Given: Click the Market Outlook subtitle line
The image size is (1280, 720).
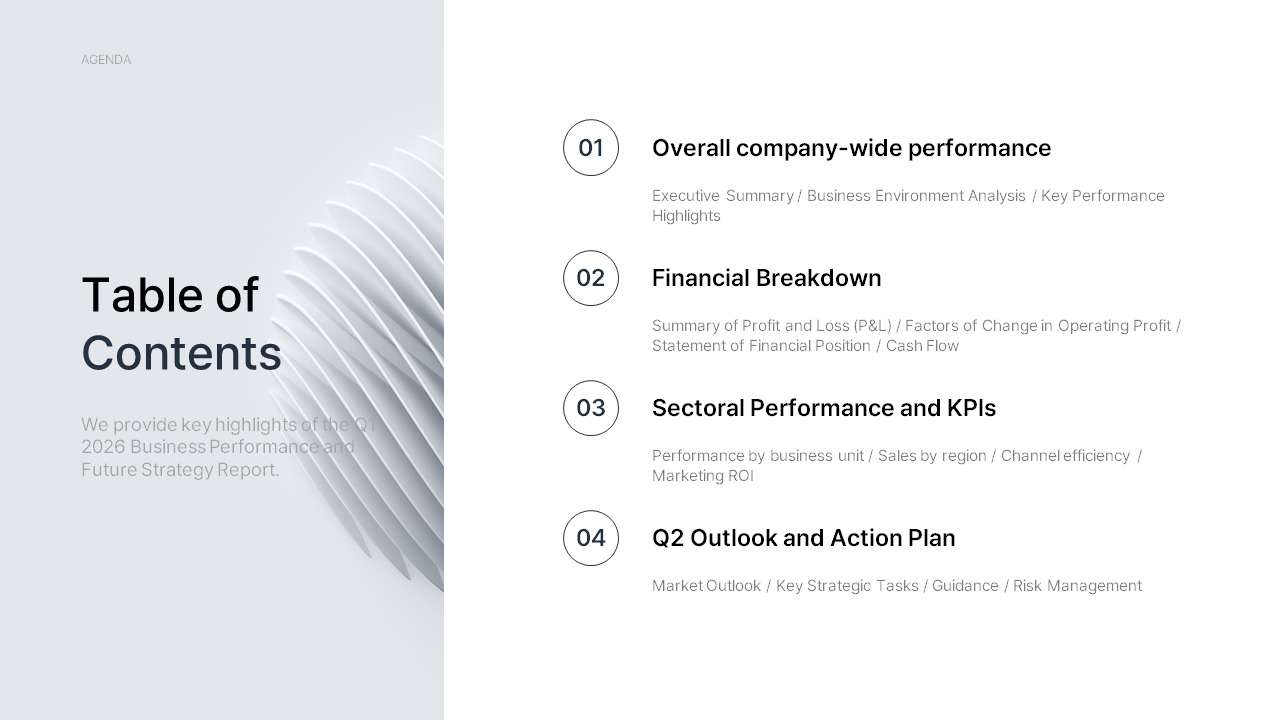Looking at the screenshot, I should (897, 586).
